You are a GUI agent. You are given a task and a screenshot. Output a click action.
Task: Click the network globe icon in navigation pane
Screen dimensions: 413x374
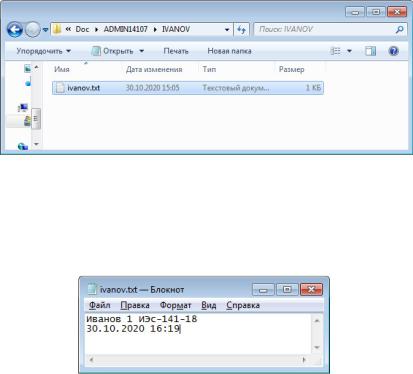pos(23,146)
